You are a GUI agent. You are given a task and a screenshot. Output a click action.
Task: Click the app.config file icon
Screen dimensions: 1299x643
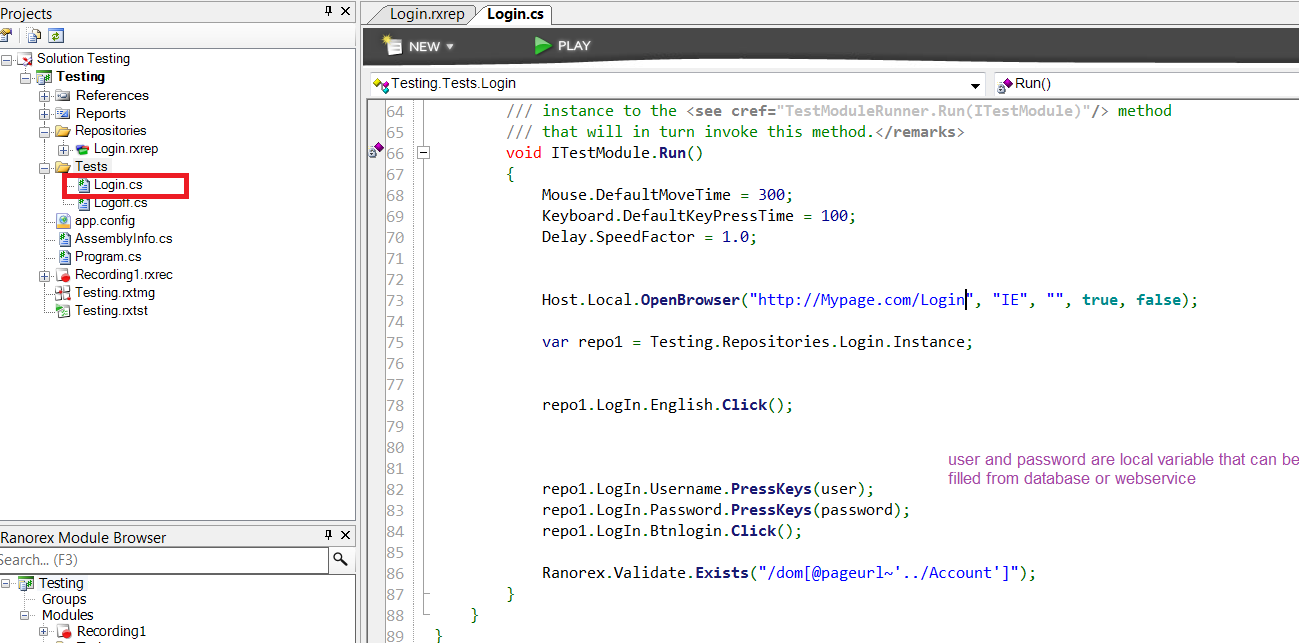(x=64, y=221)
